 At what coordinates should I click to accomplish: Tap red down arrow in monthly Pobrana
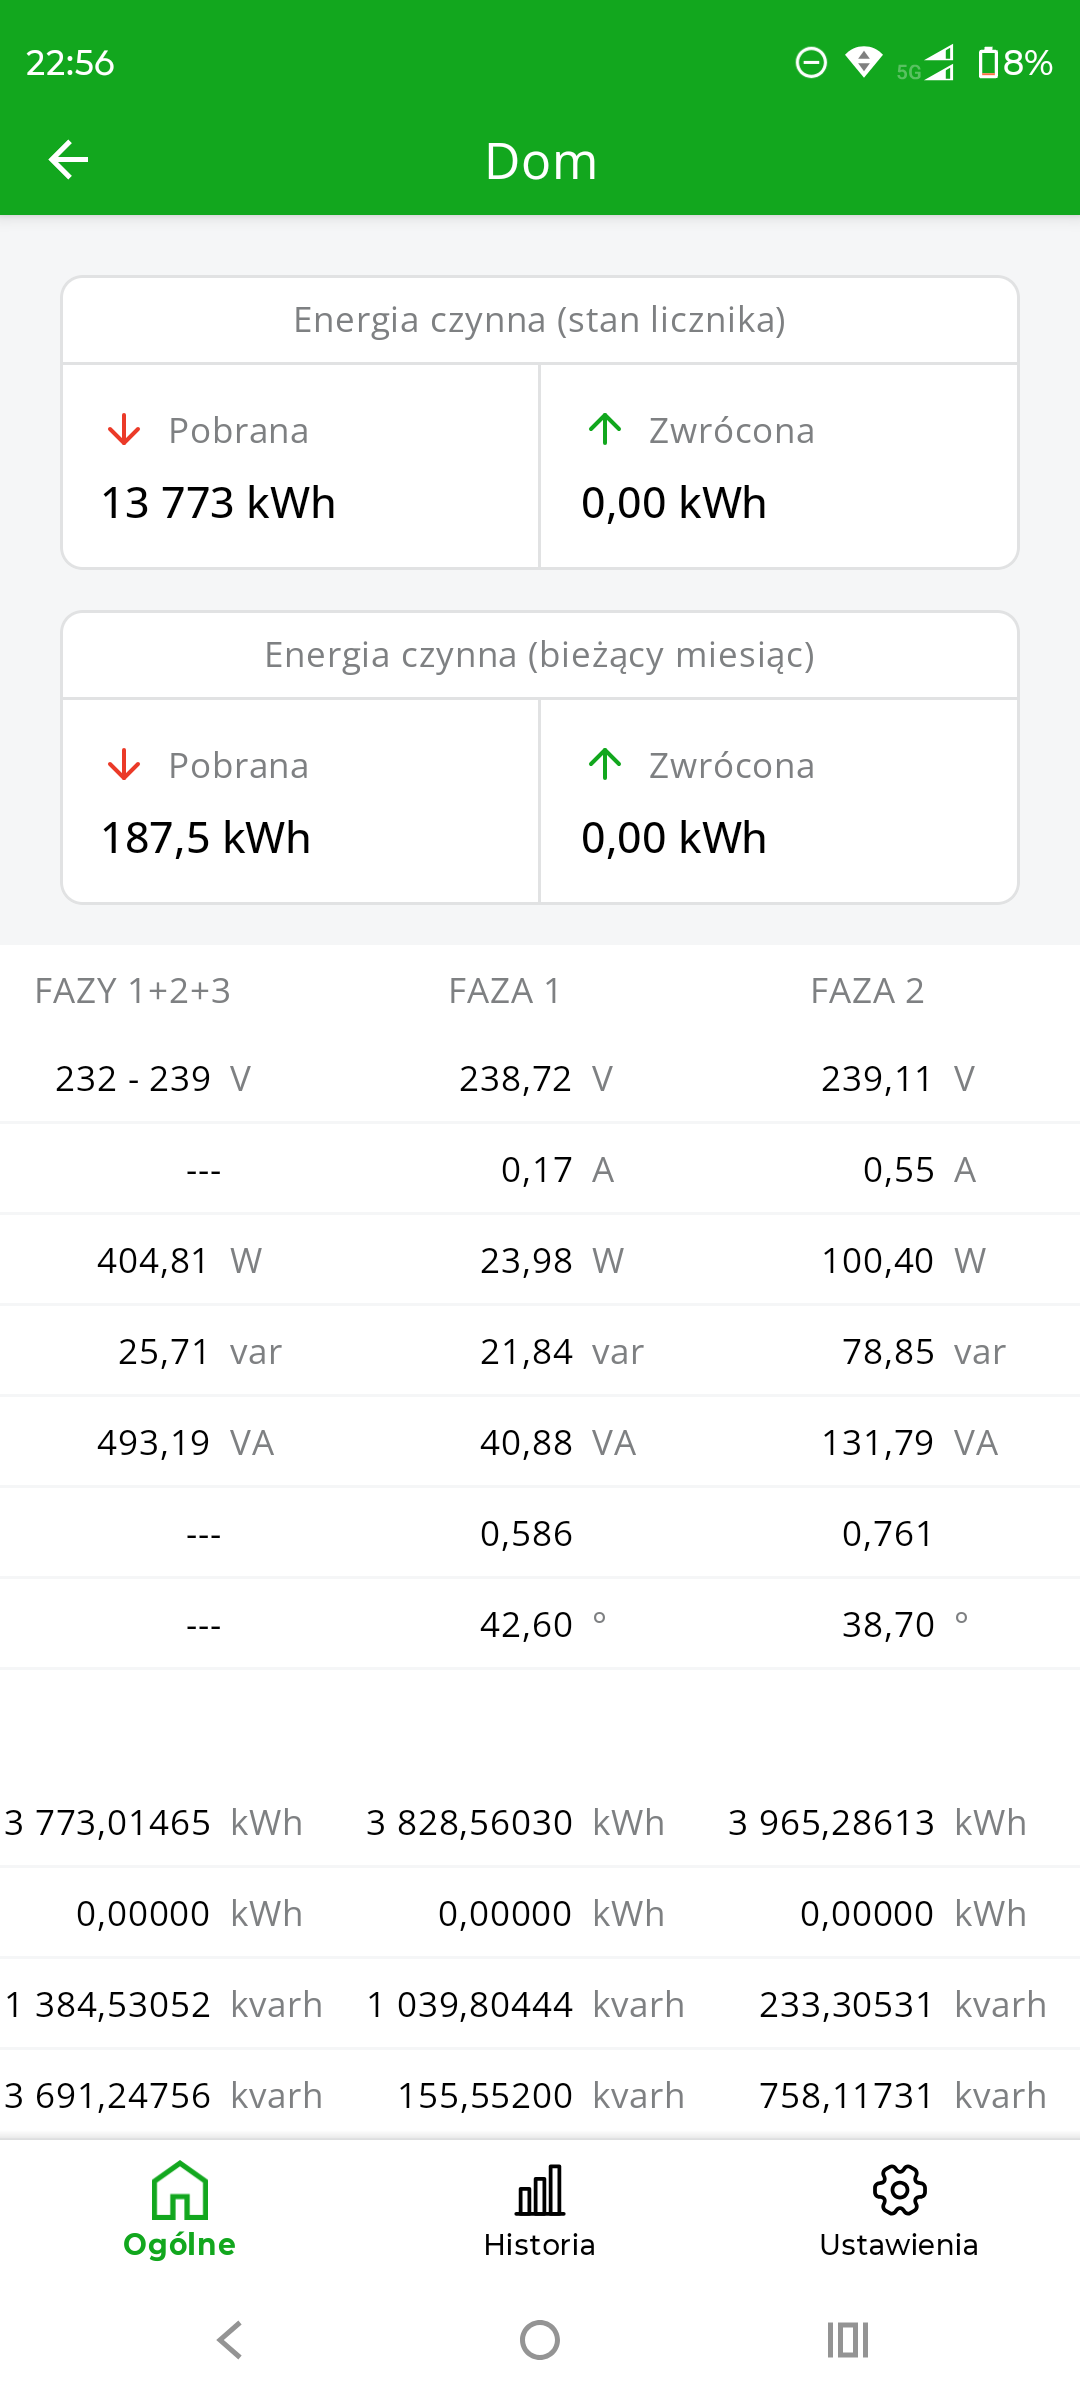click(124, 765)
